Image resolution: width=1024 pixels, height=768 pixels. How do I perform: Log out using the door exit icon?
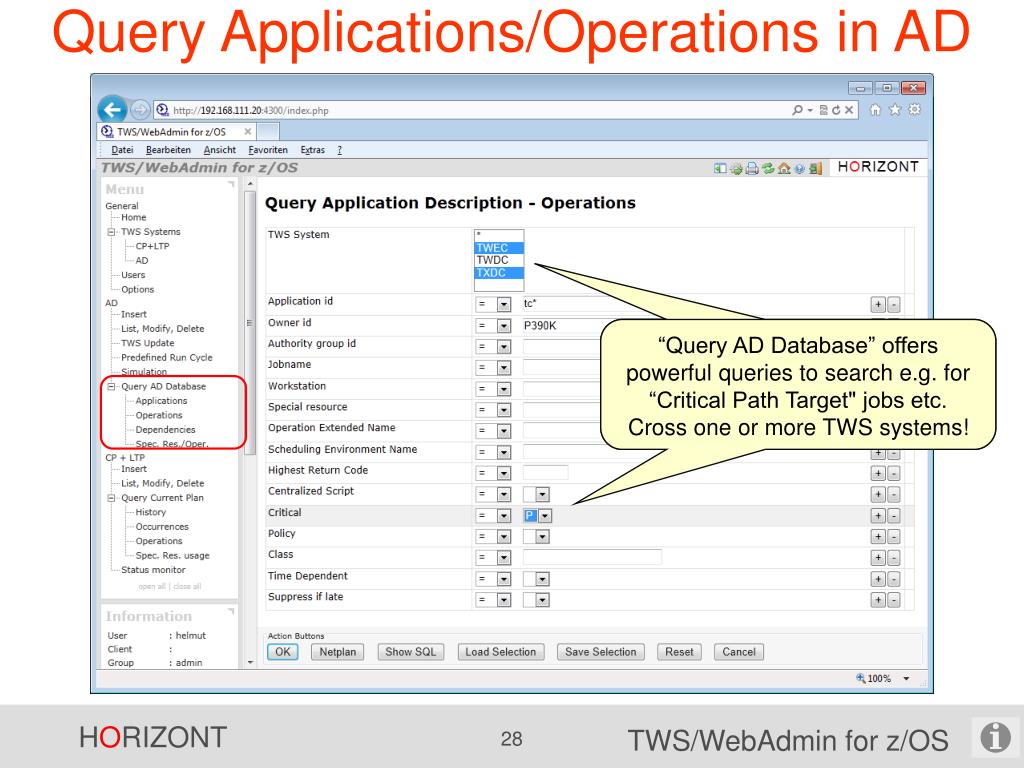815,168
